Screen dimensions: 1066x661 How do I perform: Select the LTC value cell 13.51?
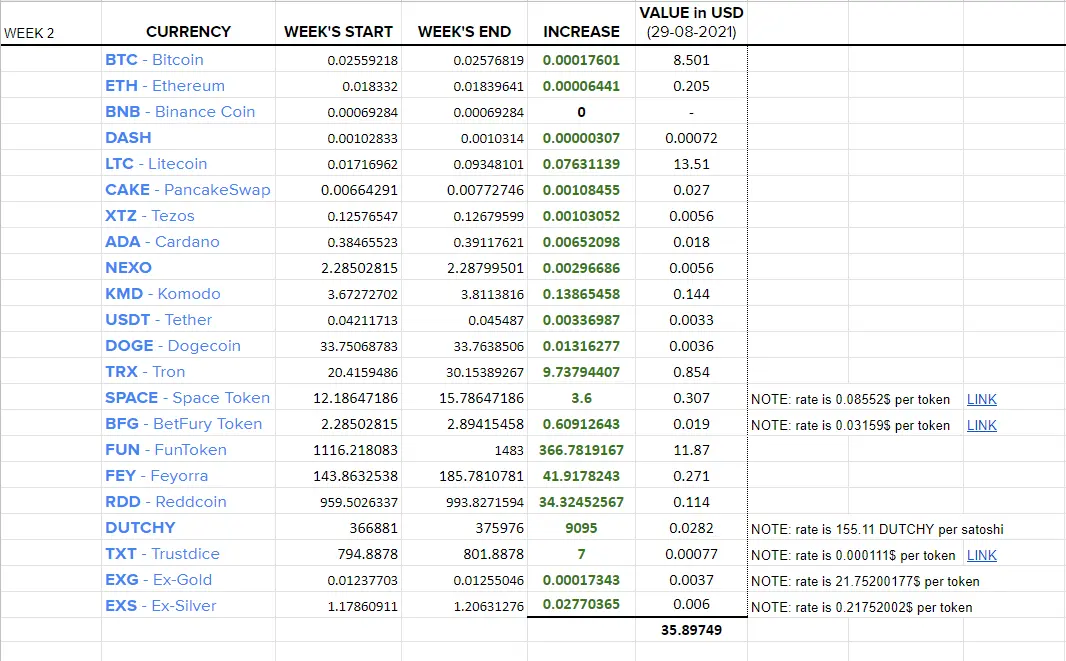tap(691, 164)
